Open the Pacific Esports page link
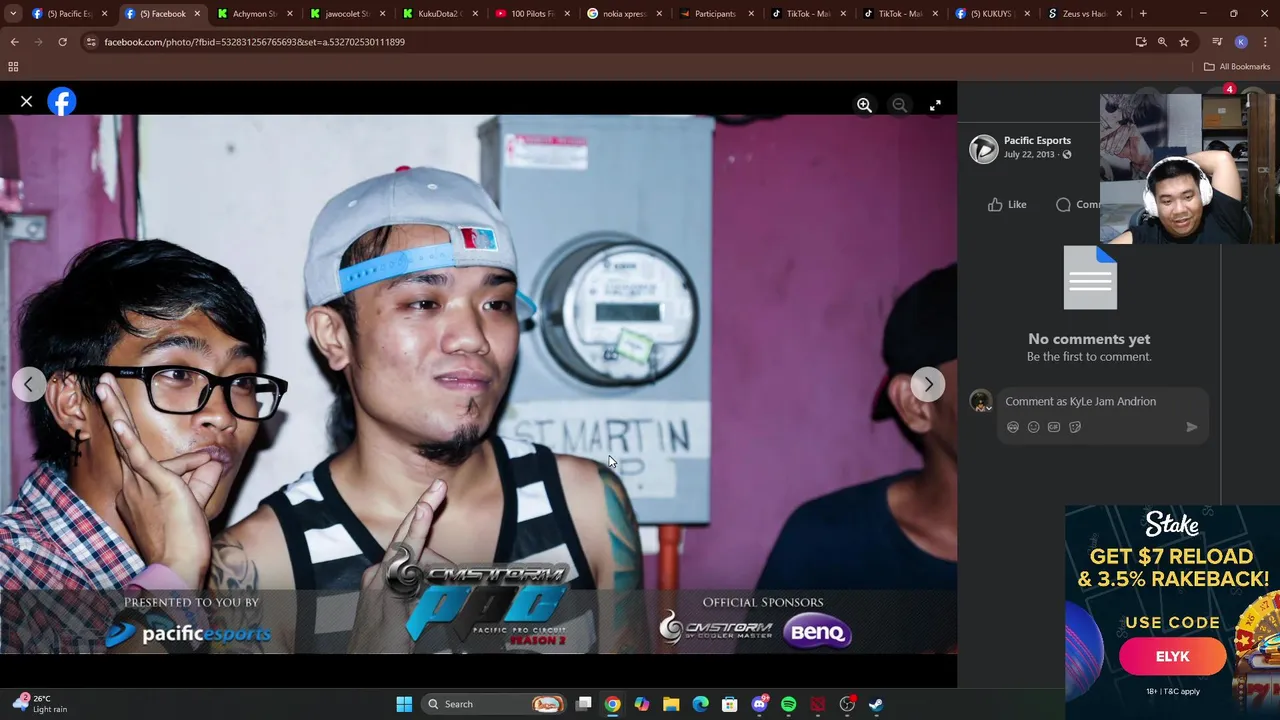 [x=1037, y=141]
